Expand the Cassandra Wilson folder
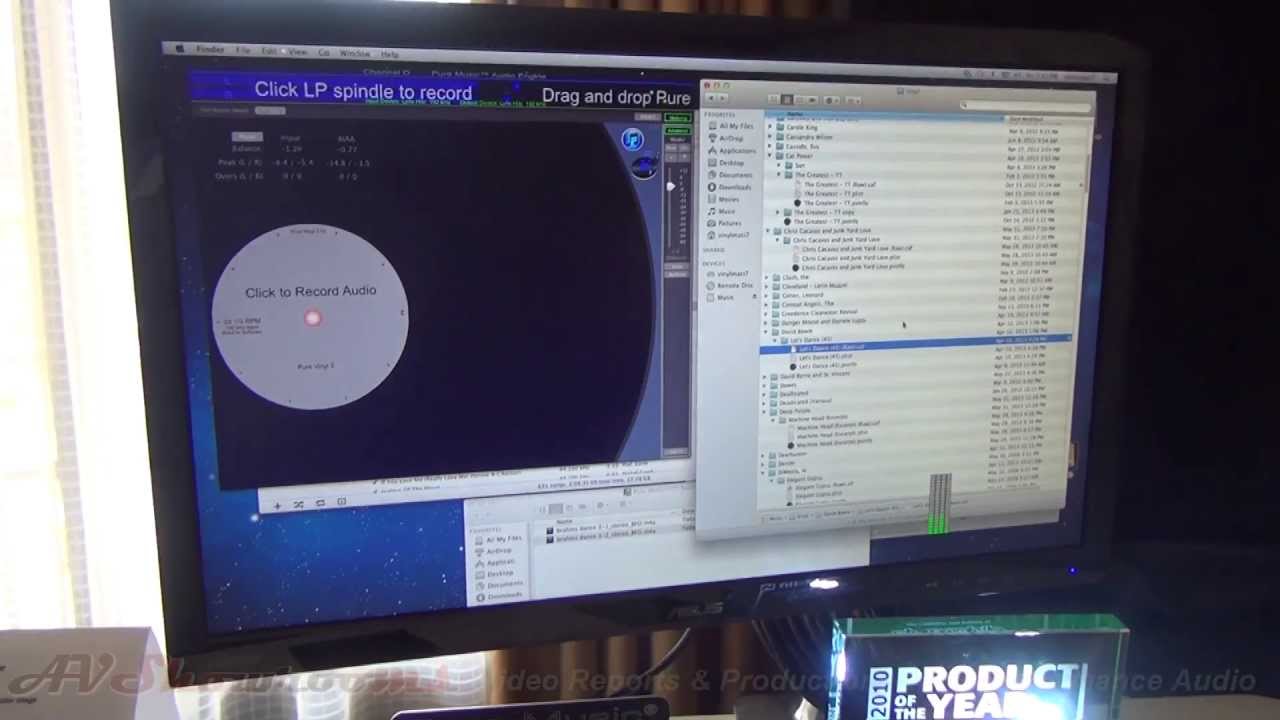The height and width of the screenshot is (720, 1280). click(771, 136)
